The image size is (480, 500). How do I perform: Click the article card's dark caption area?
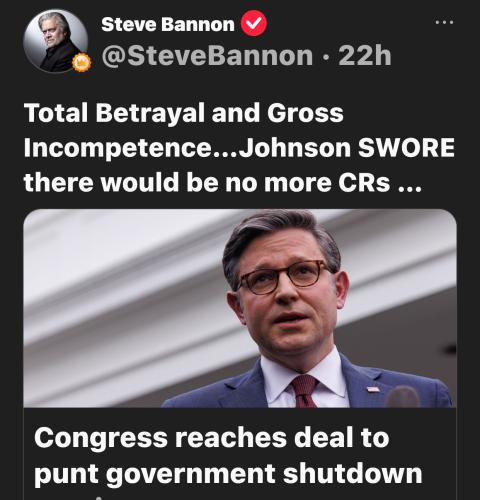coord(240,454)
